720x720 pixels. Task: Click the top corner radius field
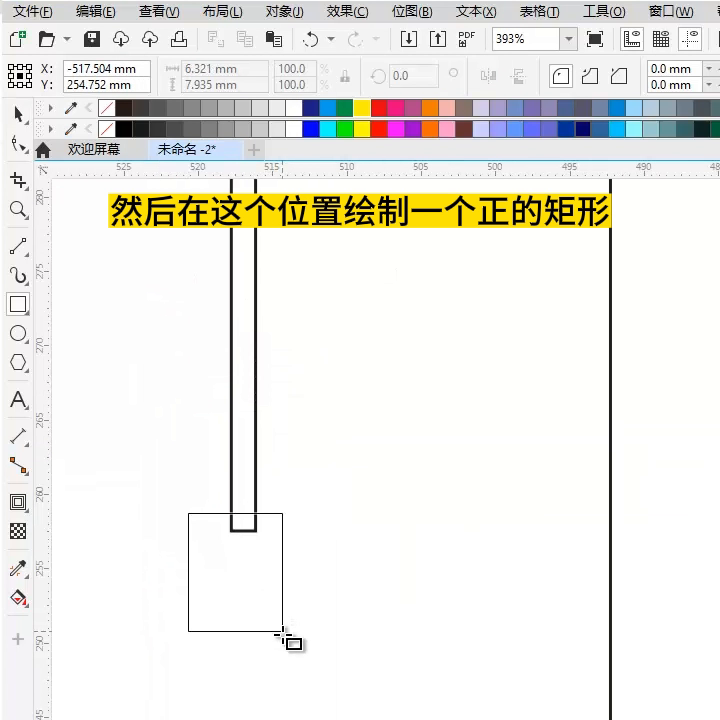[674, 69]
